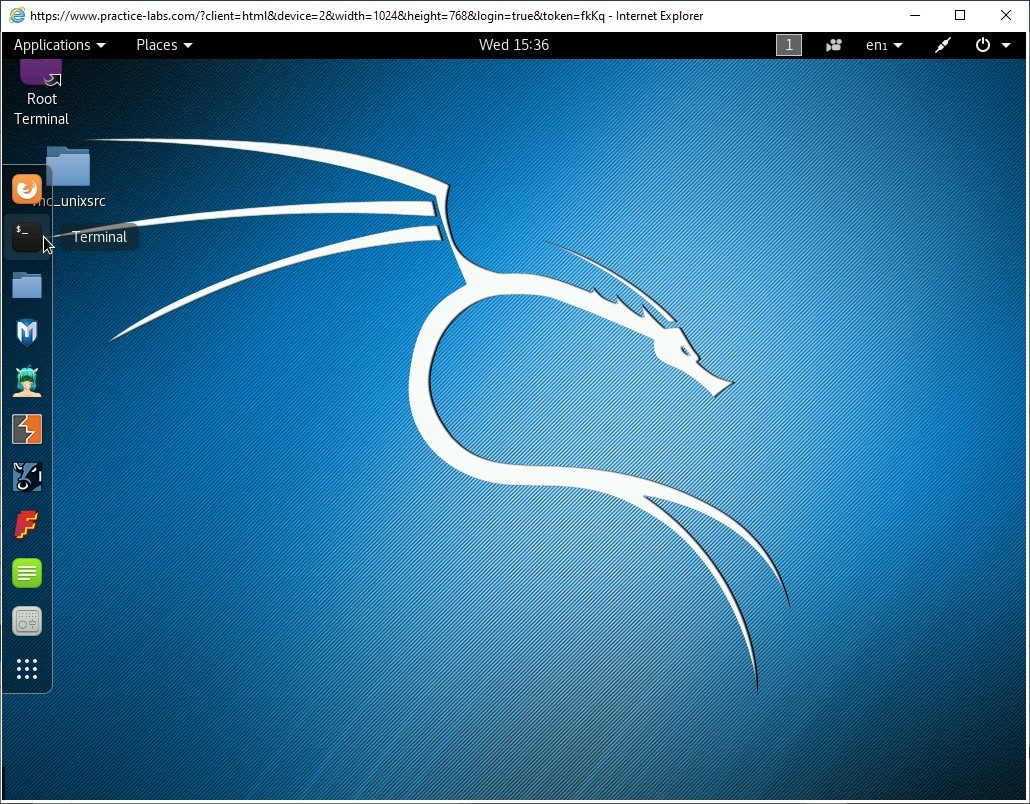
Task: Open the Files manager dock icon
Action: pyautogui.click(x=27, y=285)
